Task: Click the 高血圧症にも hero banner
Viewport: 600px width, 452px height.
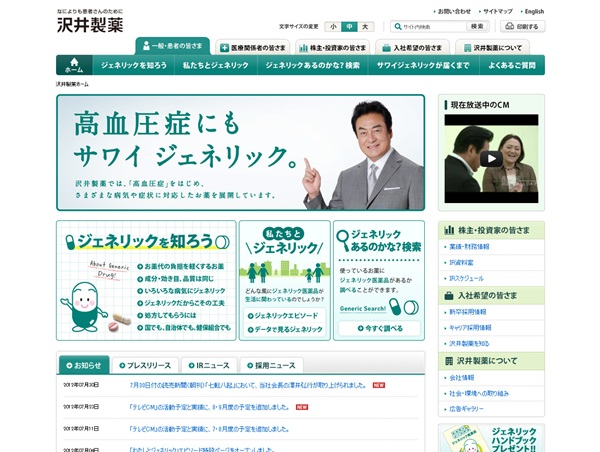Action: click(x=241, y=153)
